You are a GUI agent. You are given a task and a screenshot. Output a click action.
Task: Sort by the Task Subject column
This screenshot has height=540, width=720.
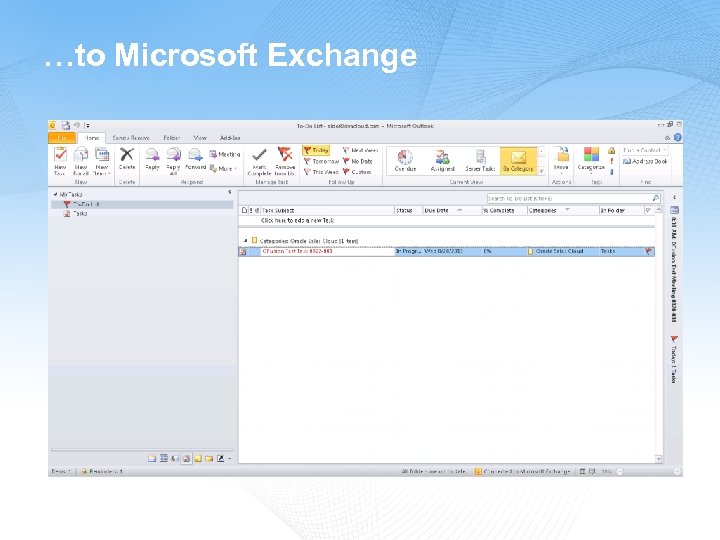pos(327,210)
